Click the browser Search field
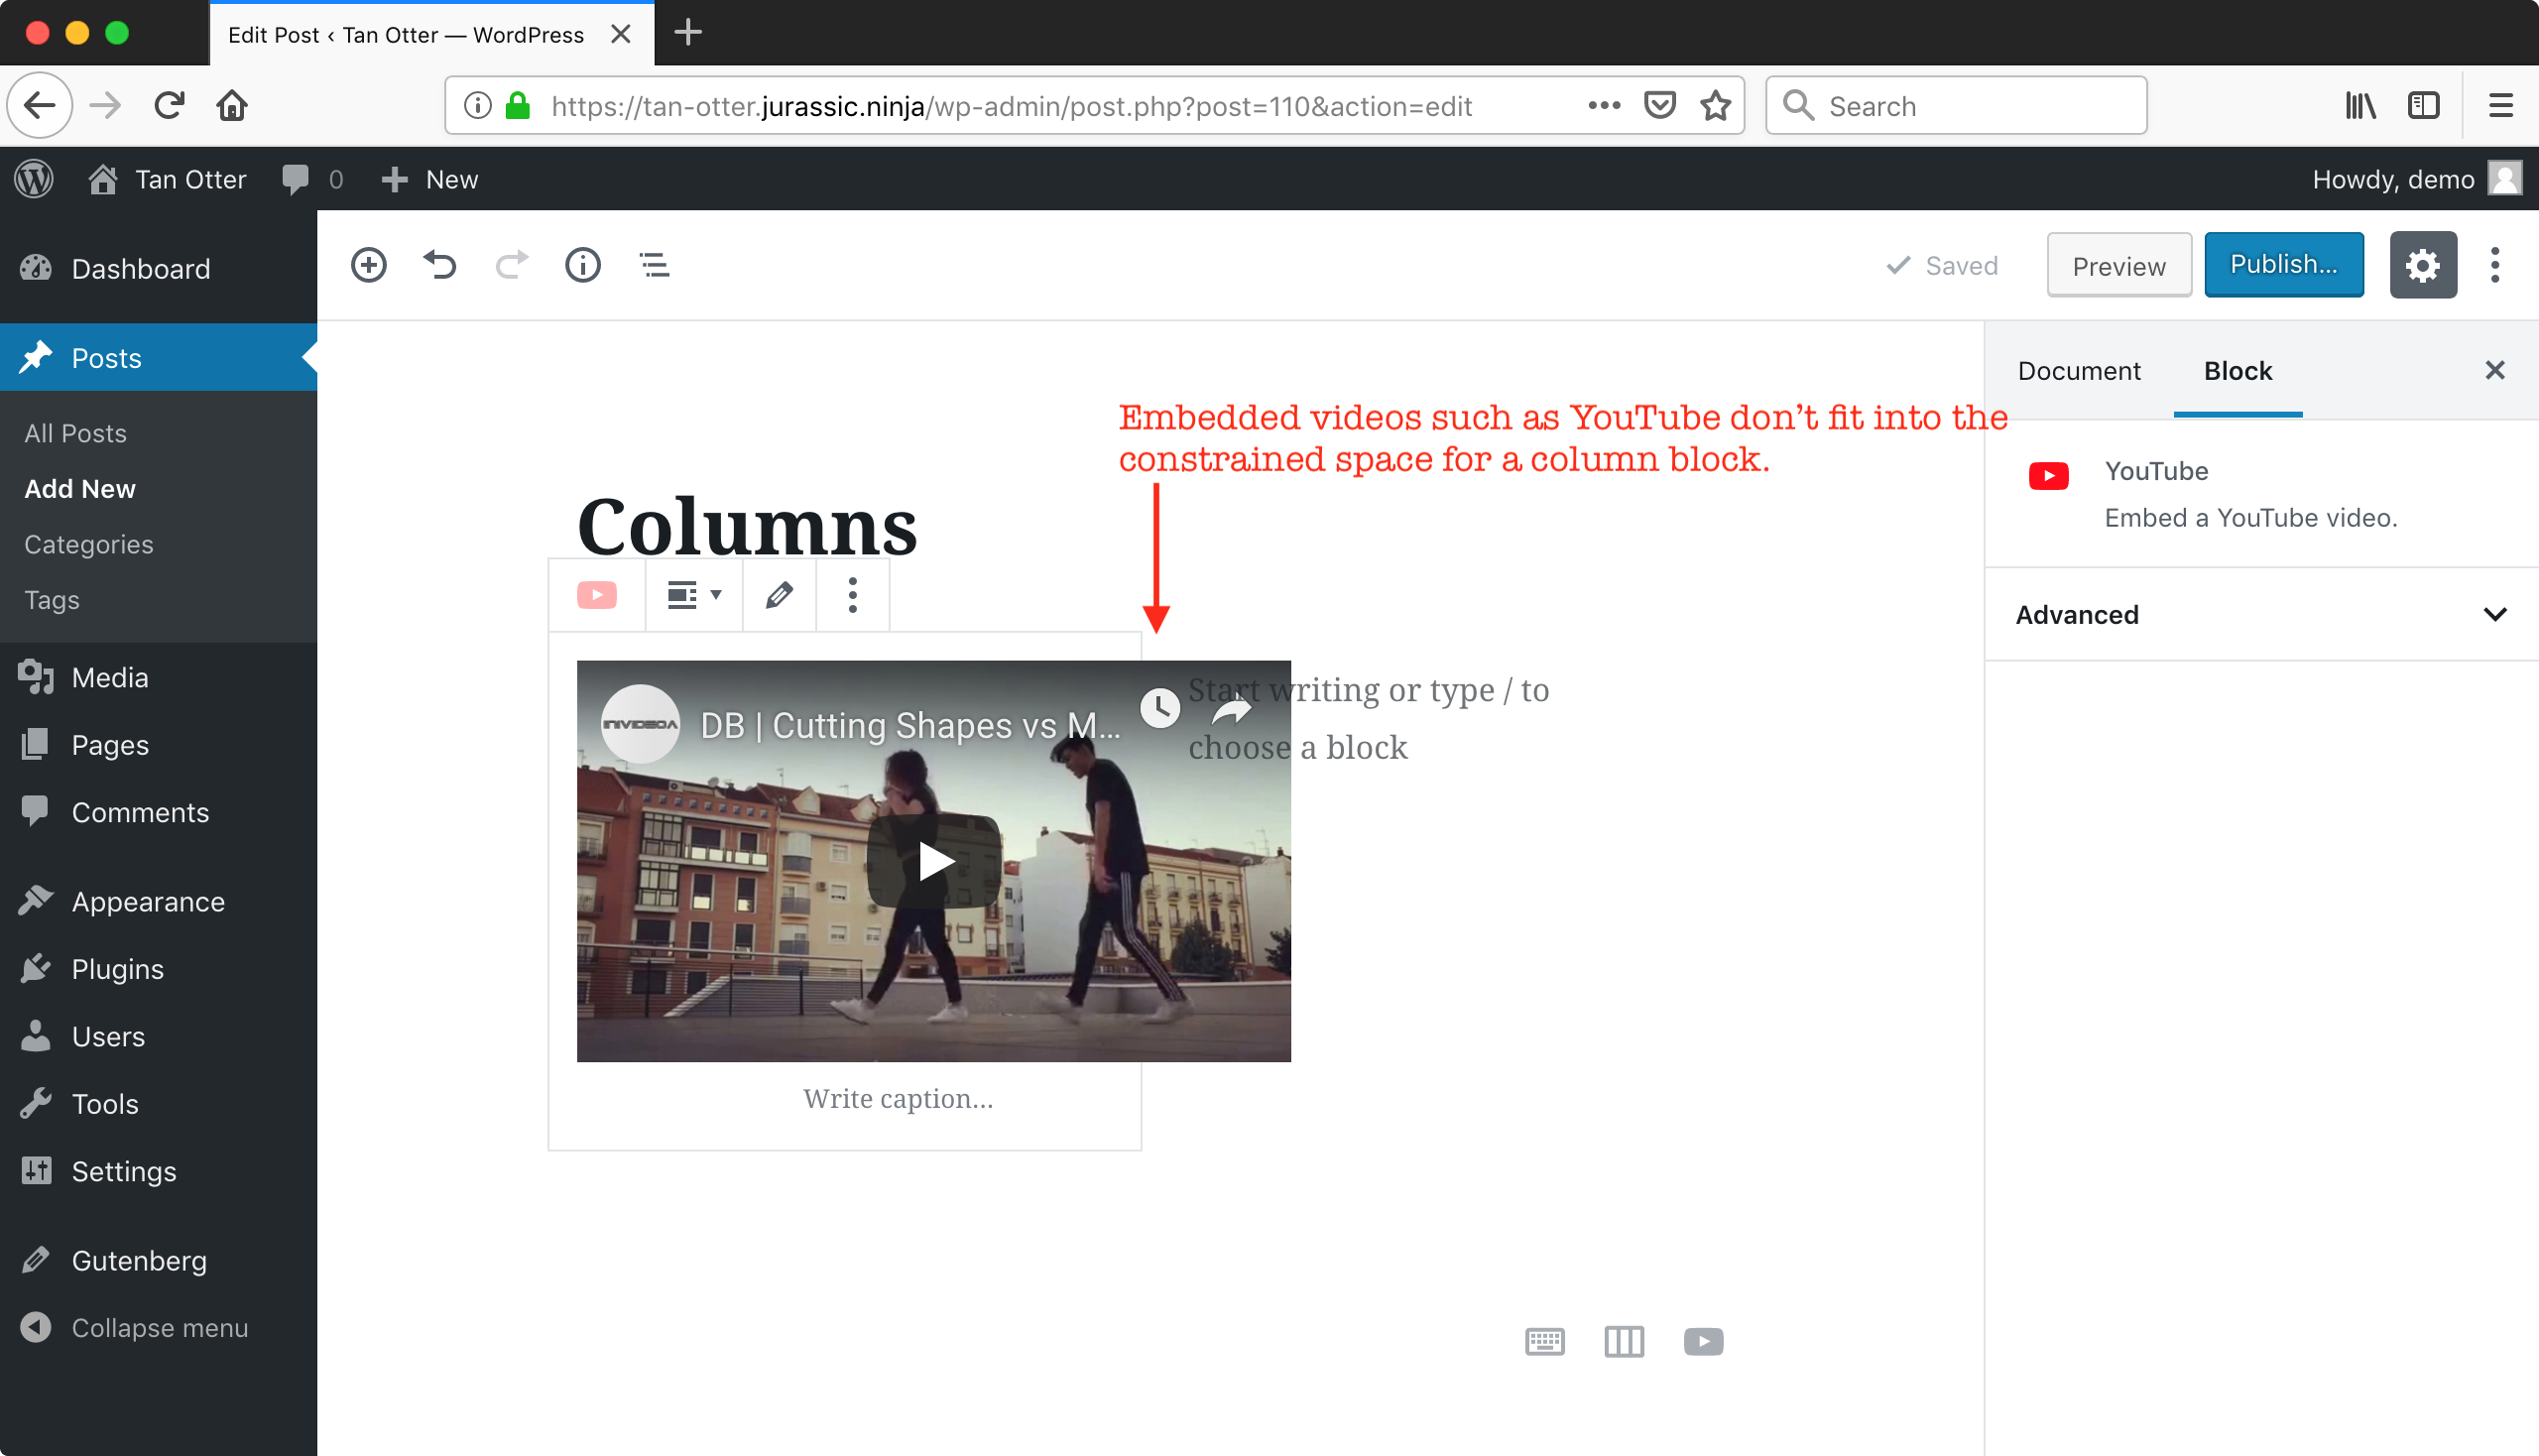This screenshot has width=2539, height=1456. click(x=1955, y=105)
